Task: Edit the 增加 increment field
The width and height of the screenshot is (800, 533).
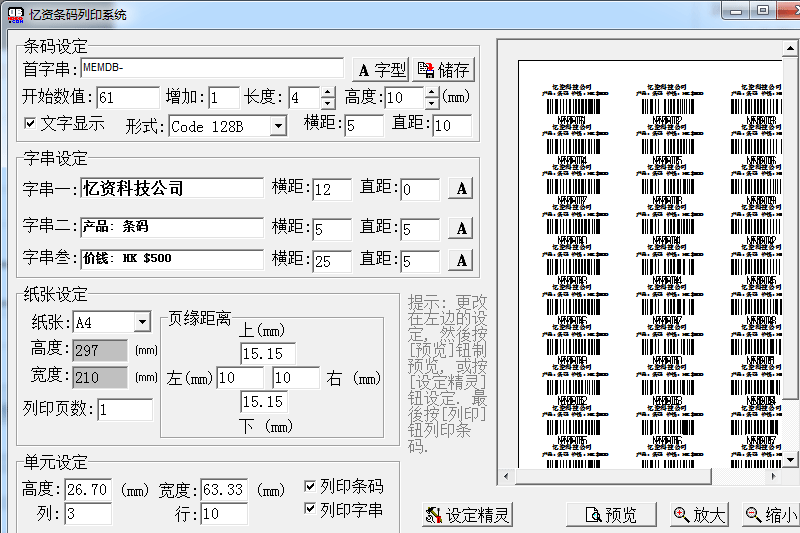Action: 223,97
